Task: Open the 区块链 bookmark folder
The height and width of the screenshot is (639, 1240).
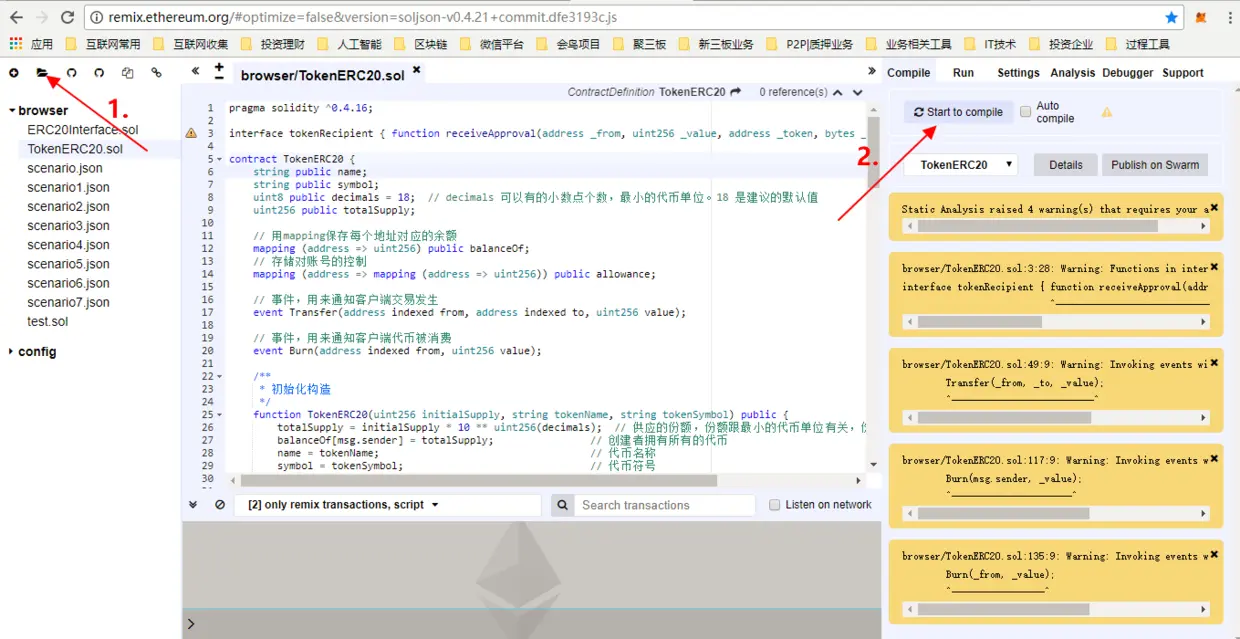Action: click(421, 44)
